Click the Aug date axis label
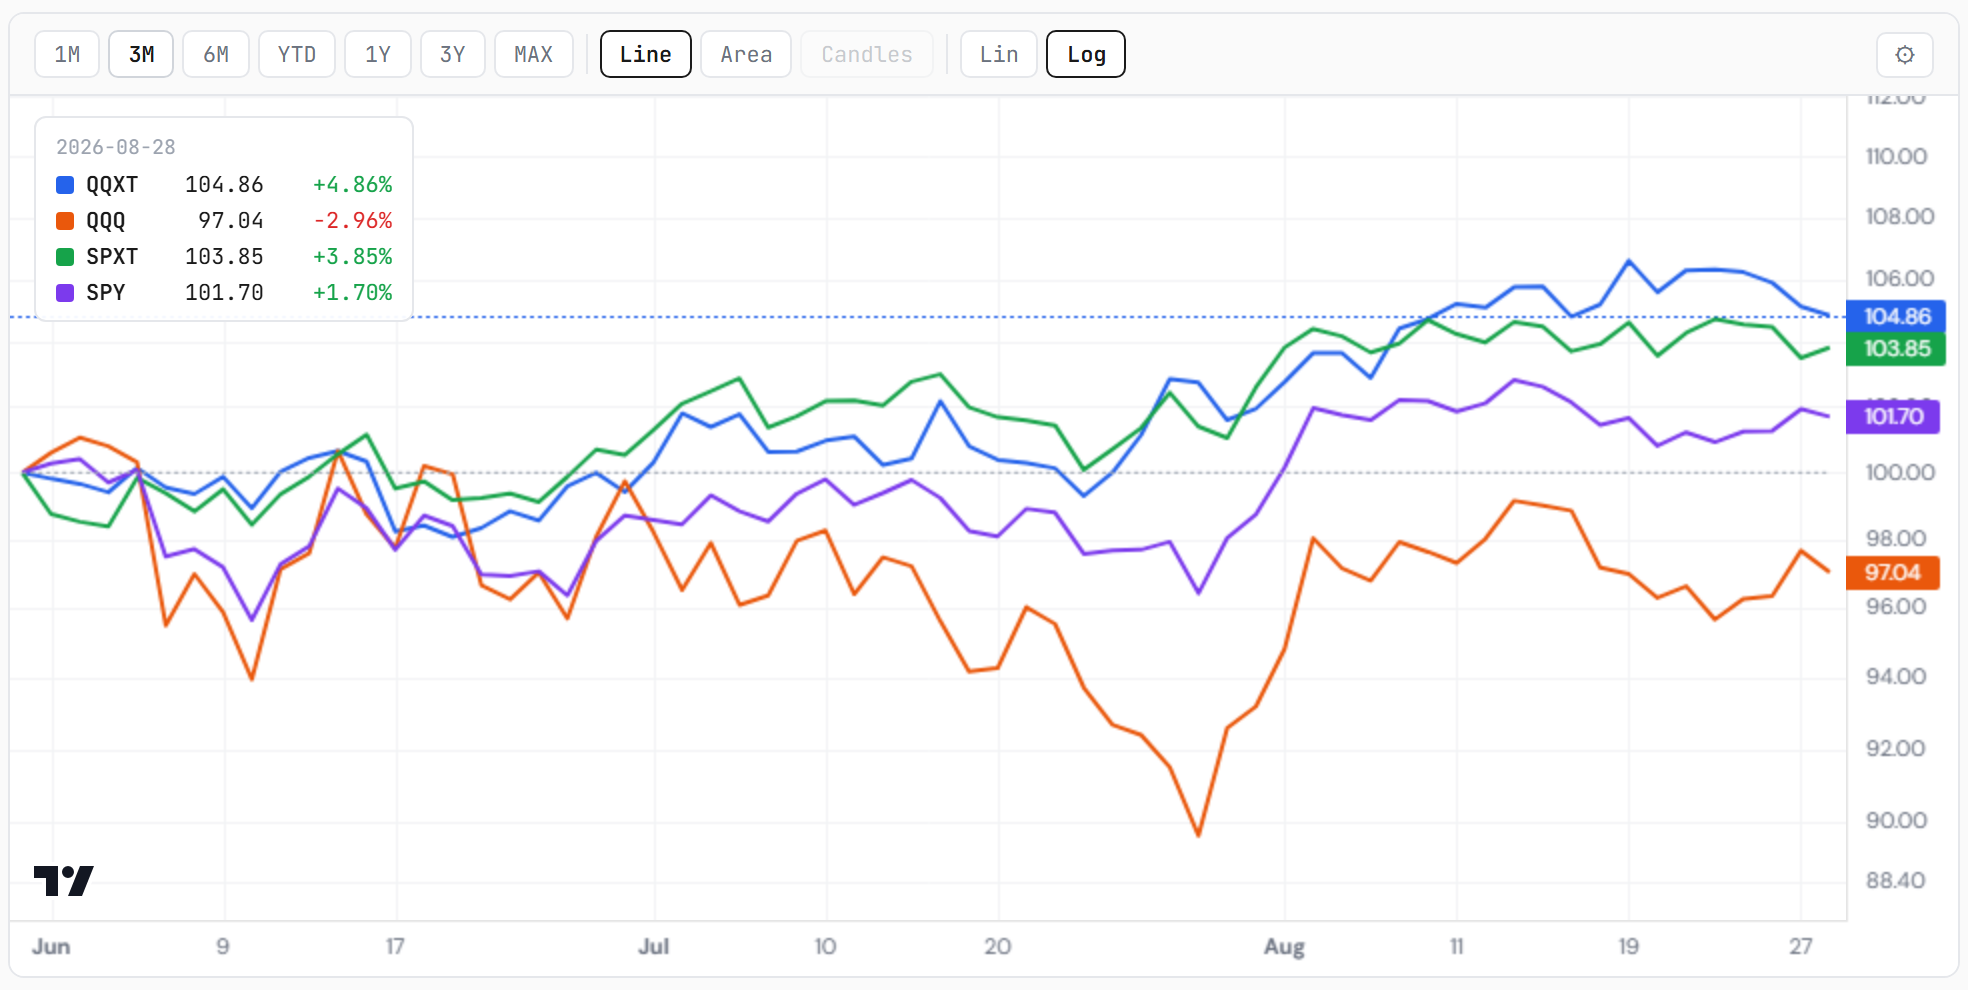 point(1284,947)
